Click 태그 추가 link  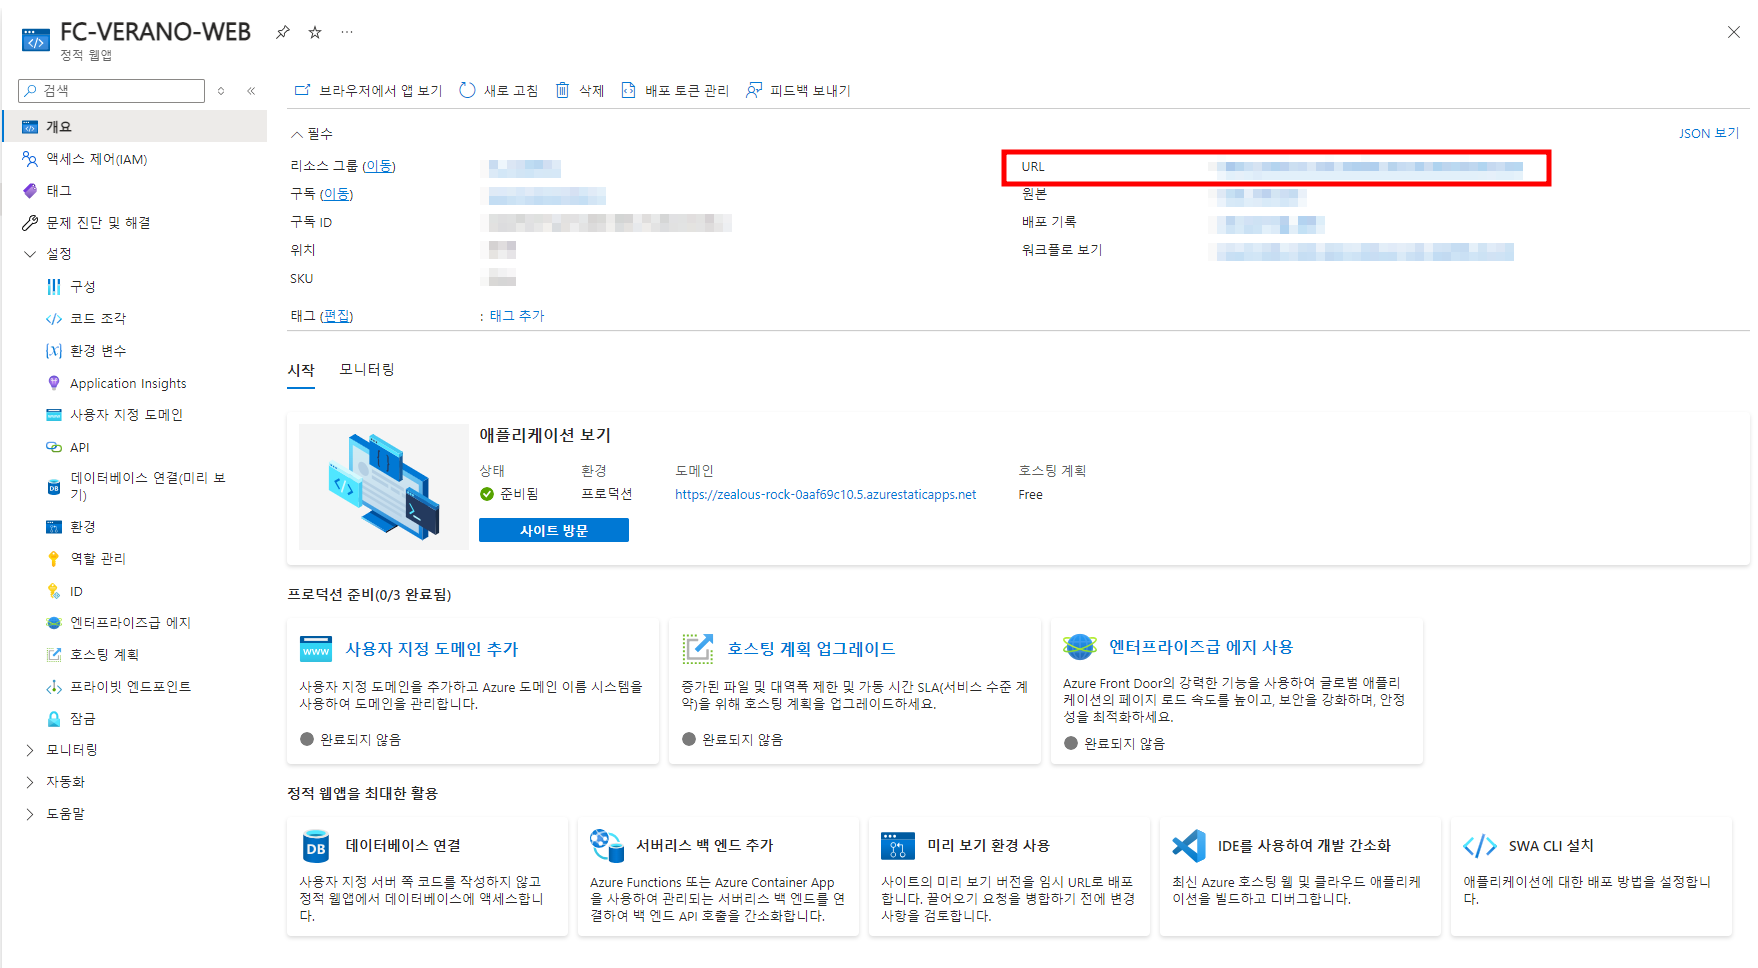(517, 316)
